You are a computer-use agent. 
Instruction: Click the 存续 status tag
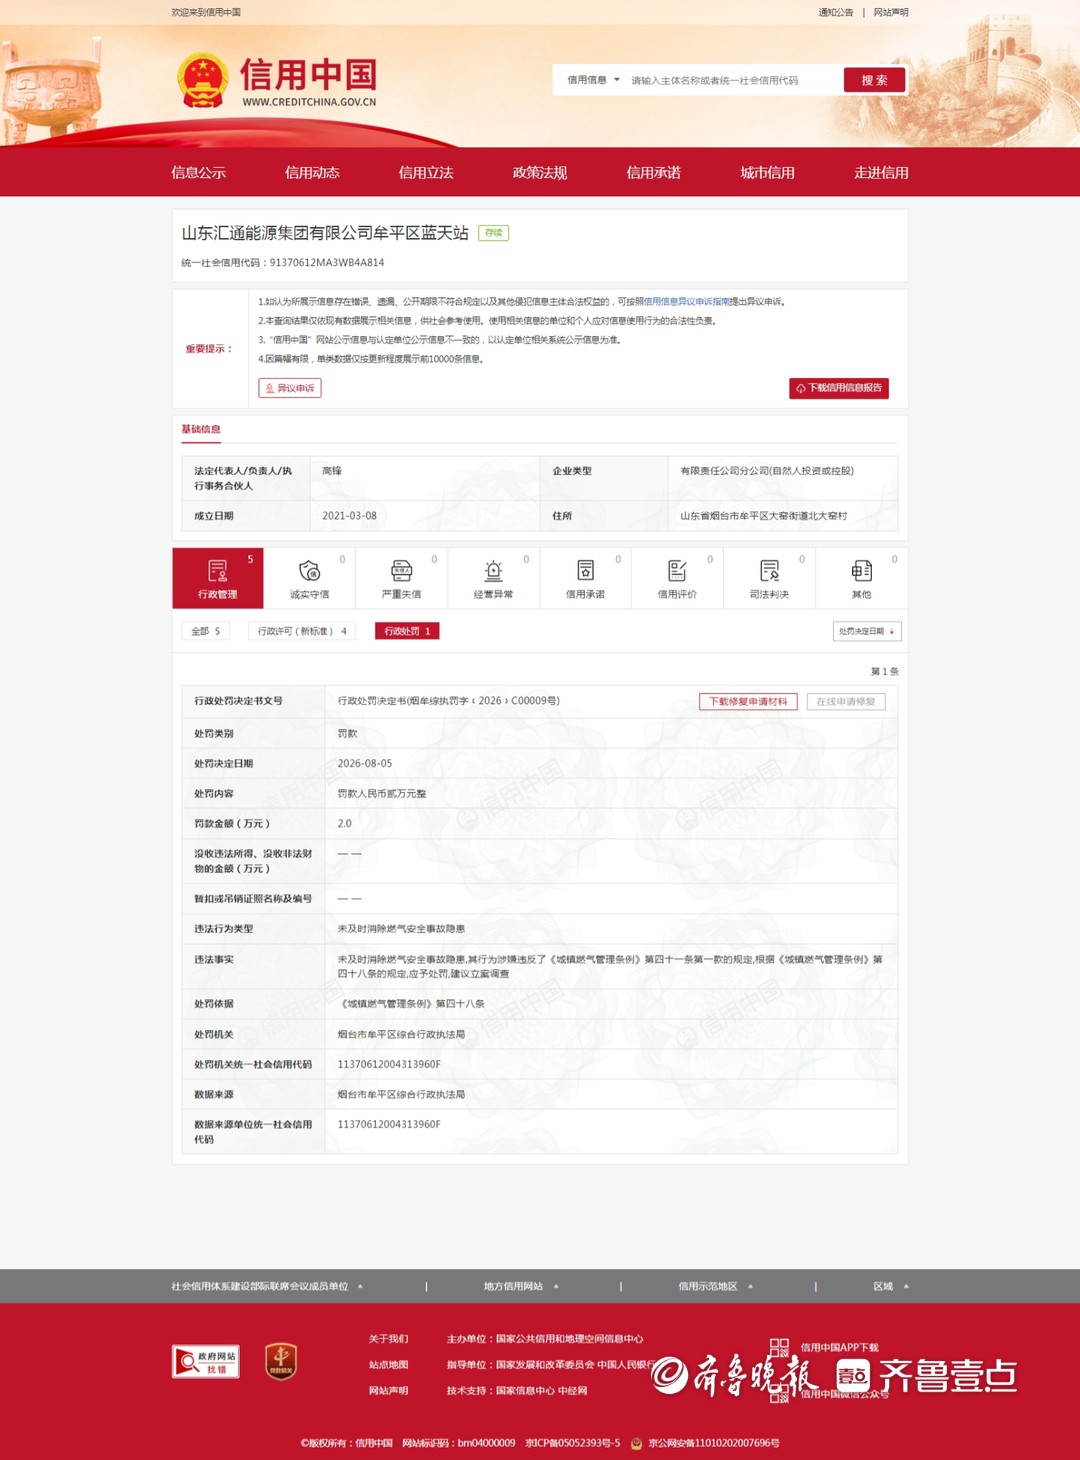pos(494,233)
